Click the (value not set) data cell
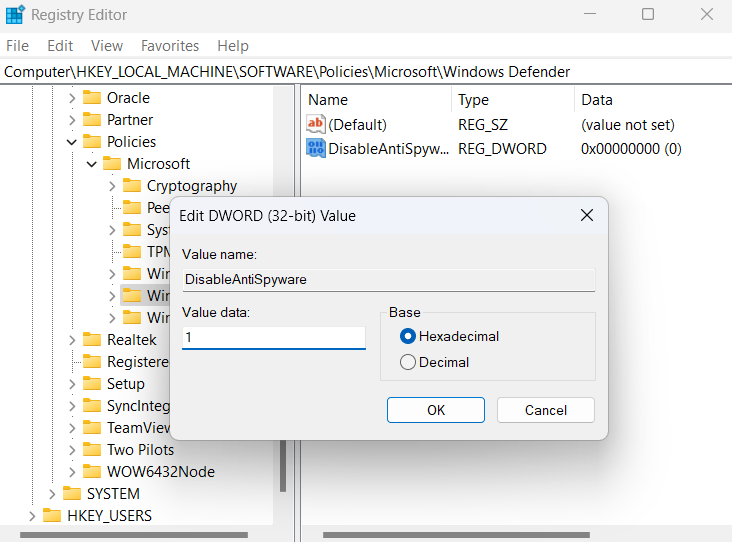 [x=628, y=125]
